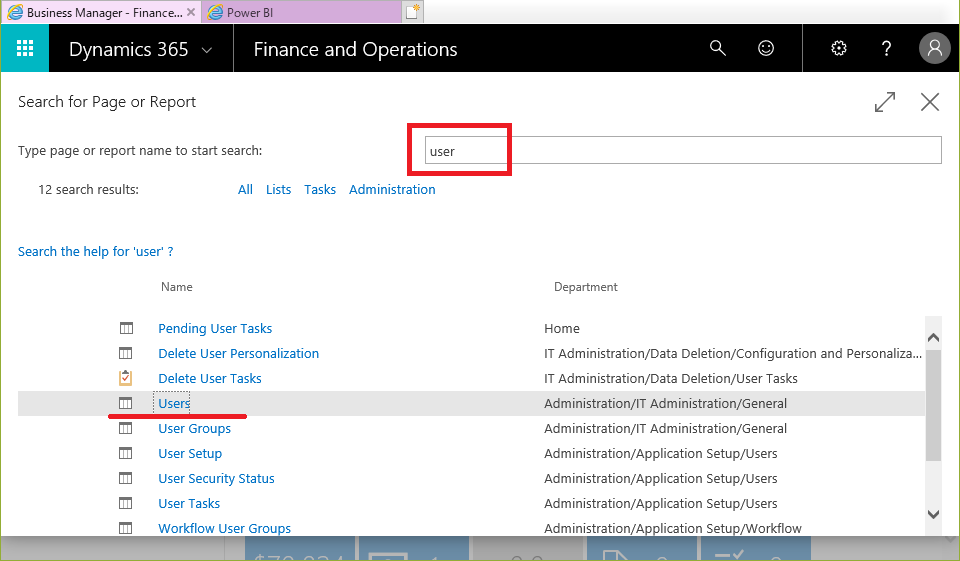Viewport: 960px width, 561px height.
Task: Click department cell of Workflow User Groups
Action: 673,529
